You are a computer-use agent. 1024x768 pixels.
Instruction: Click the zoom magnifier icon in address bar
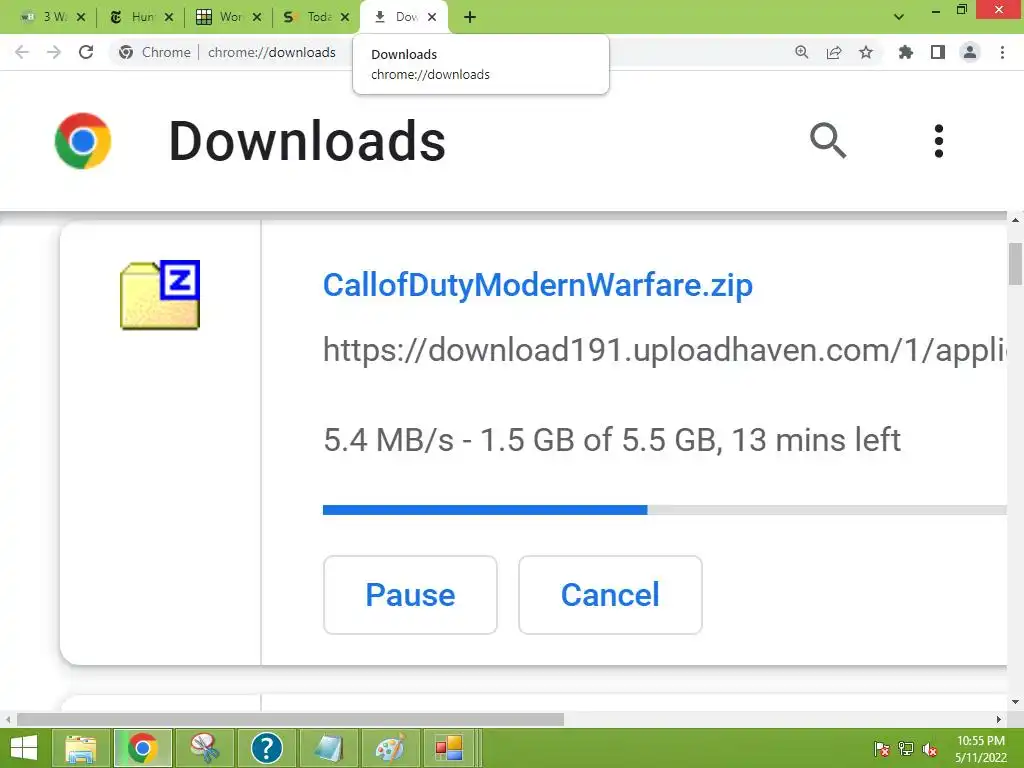point(801,52)
